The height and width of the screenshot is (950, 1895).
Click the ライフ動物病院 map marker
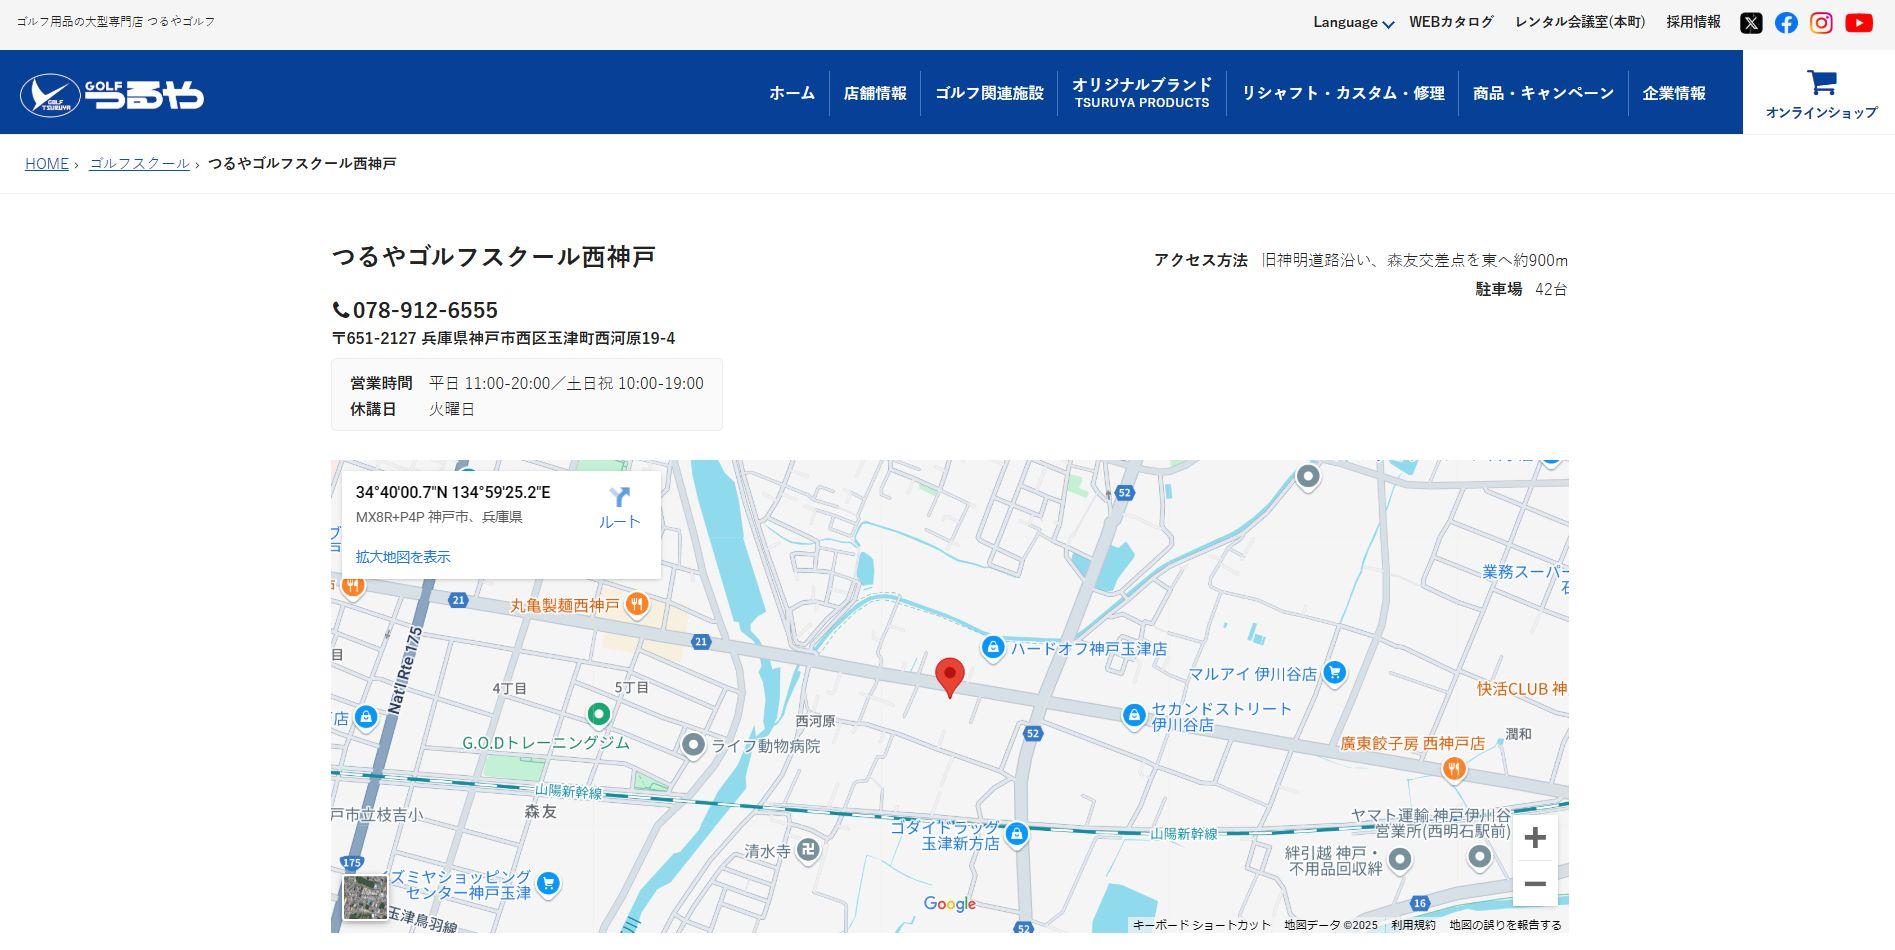[693, 745]
